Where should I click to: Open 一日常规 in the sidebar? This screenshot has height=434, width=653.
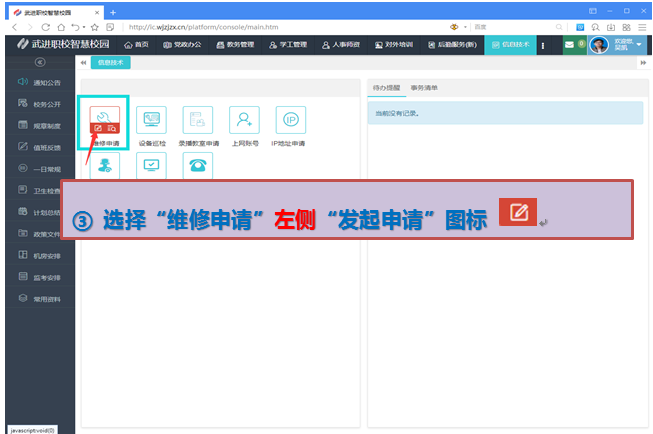click(x=40, y=169)
